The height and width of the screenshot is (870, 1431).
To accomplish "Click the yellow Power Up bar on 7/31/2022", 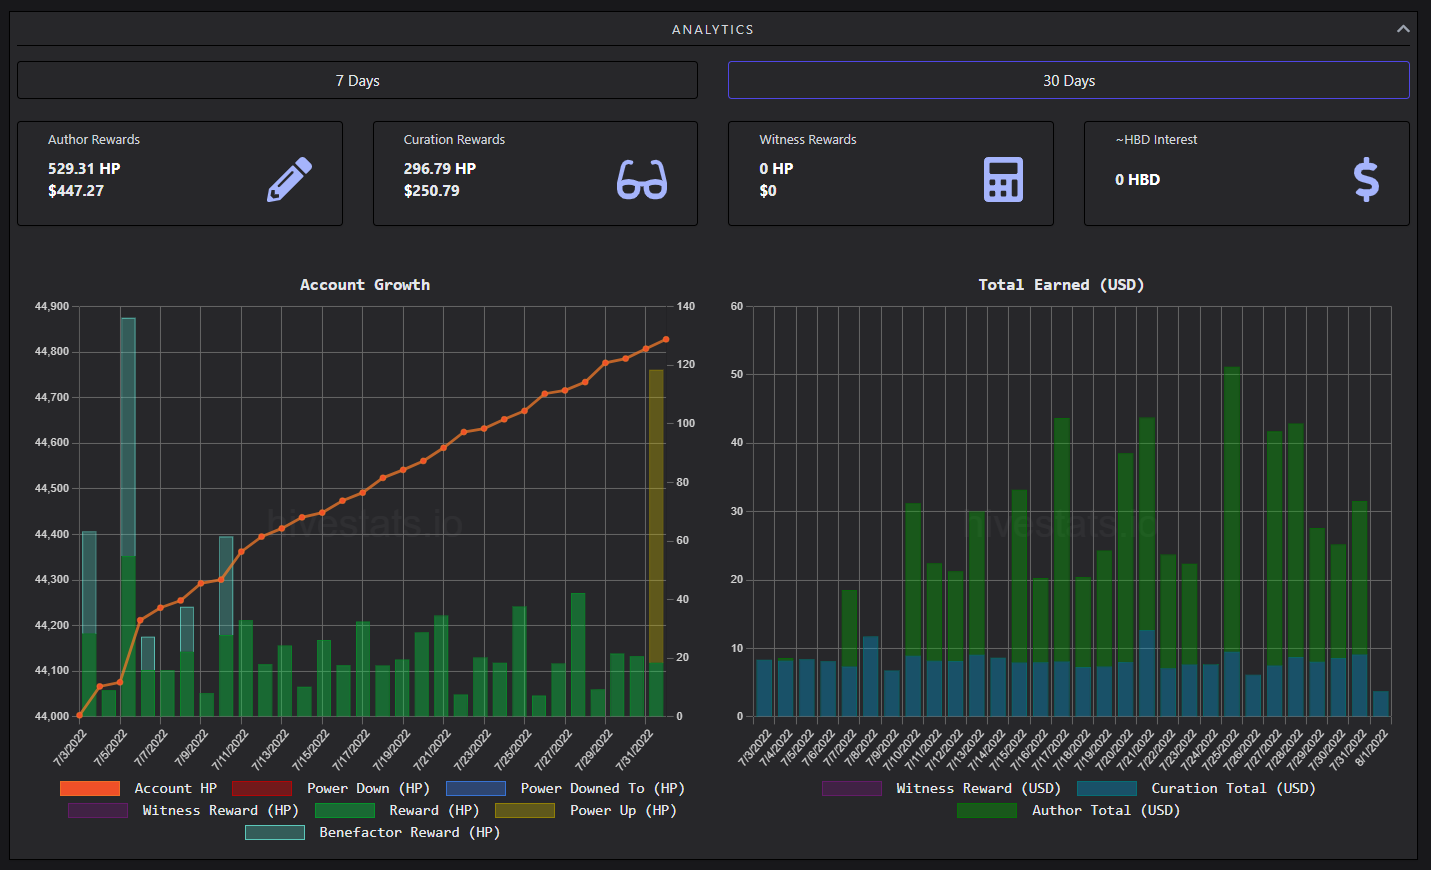I will [x=656, y=516].
